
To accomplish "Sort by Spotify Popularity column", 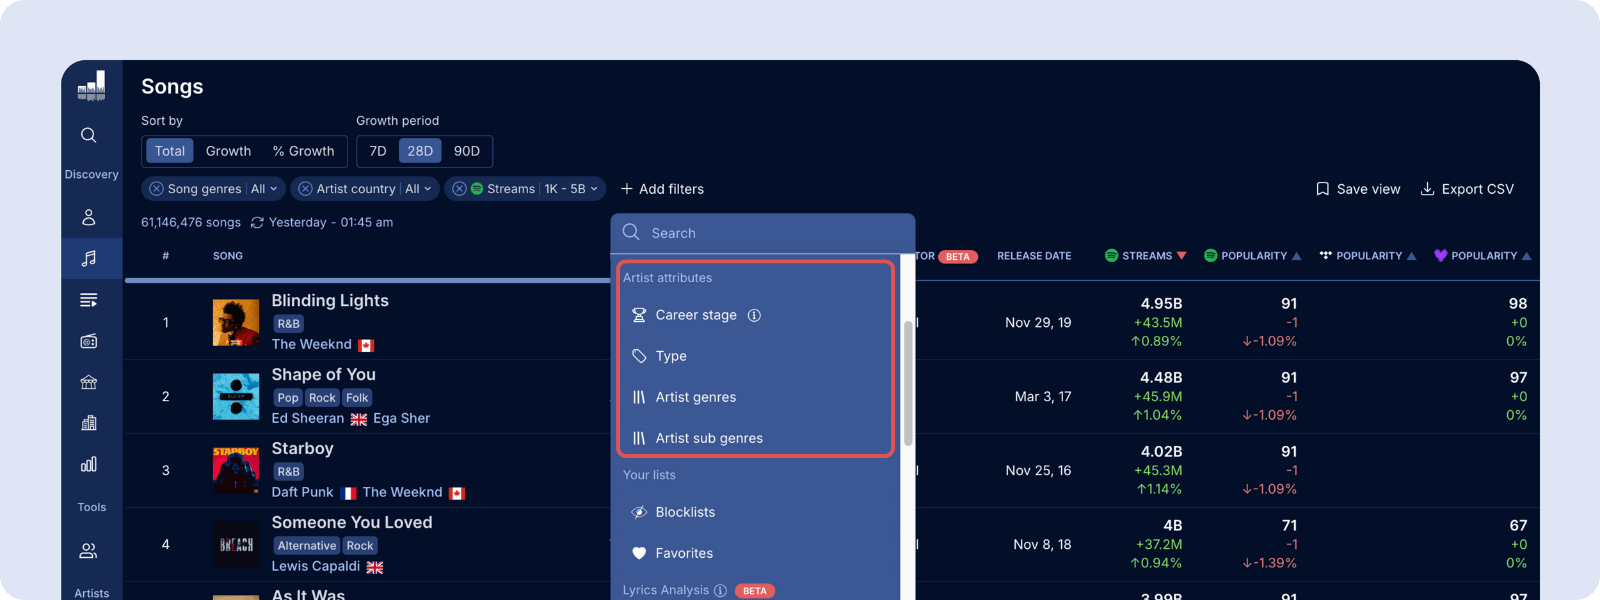I will [x=1253, y=256].
